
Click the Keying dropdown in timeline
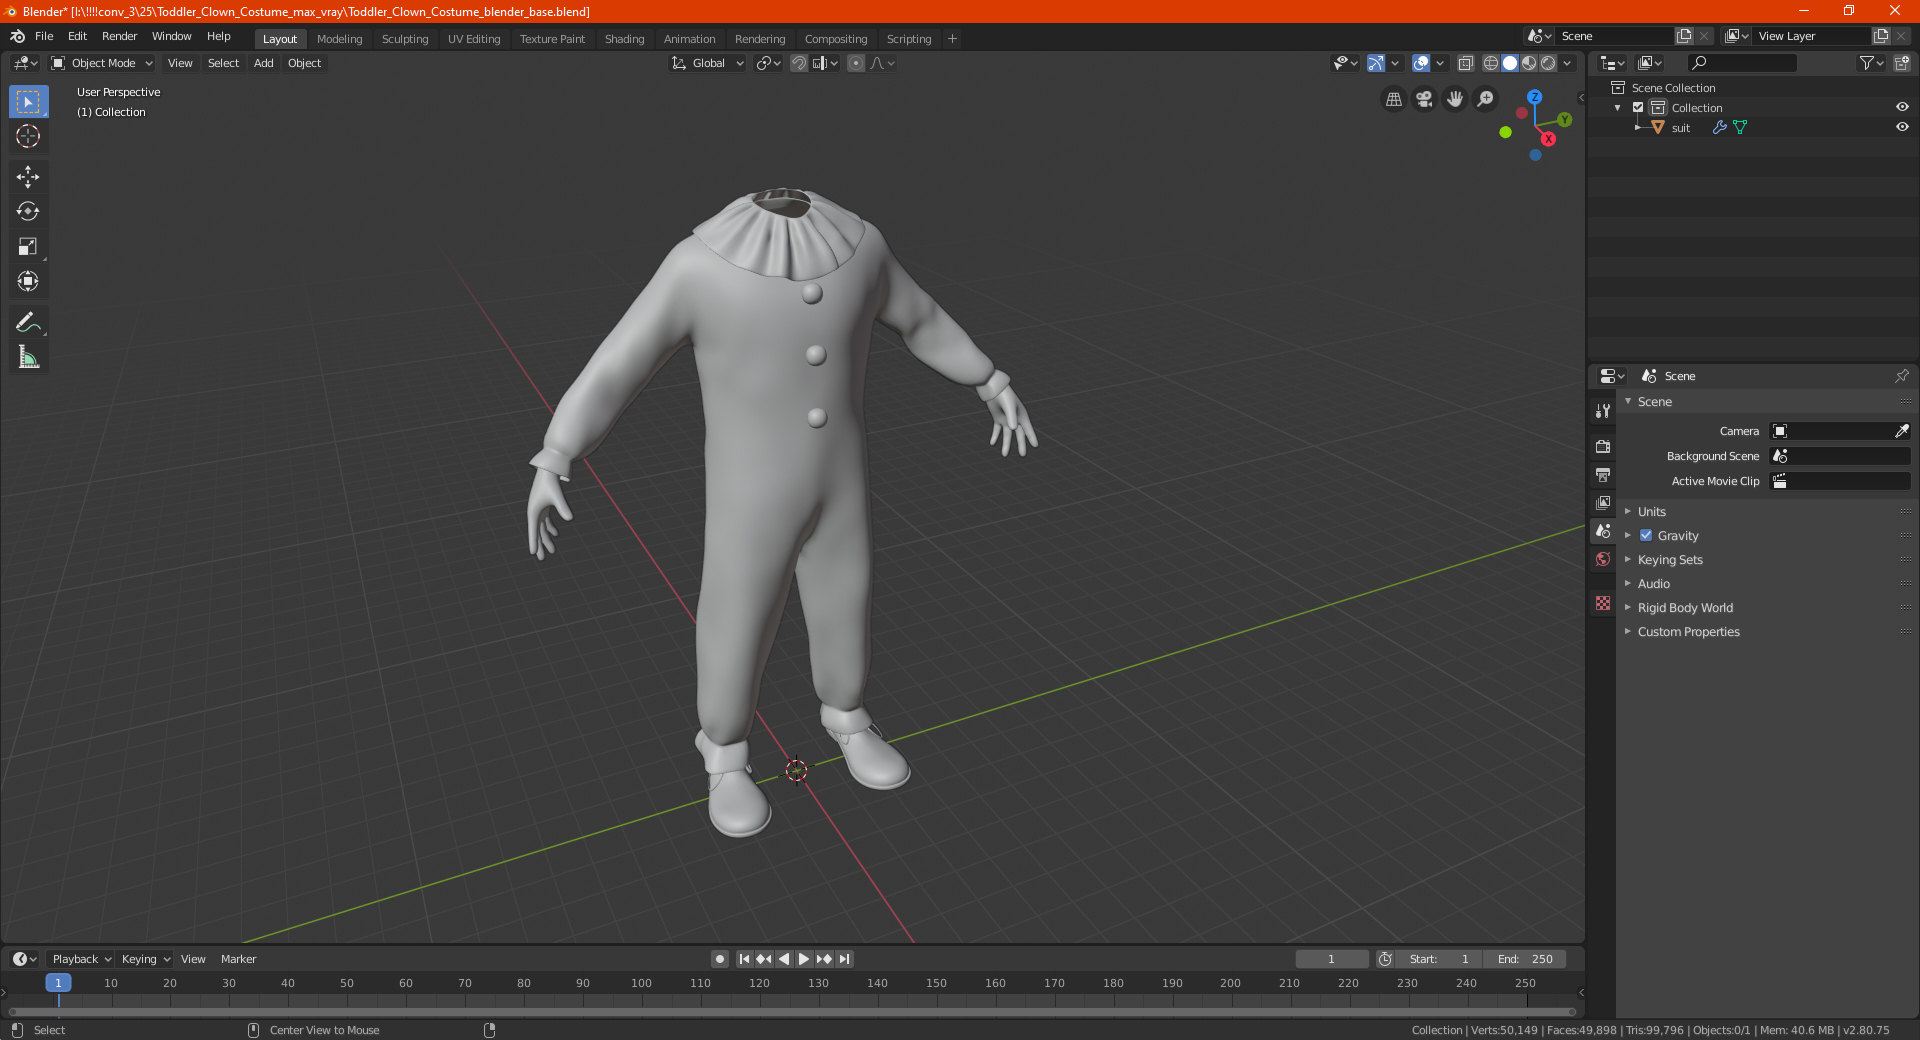coord(145,959)
